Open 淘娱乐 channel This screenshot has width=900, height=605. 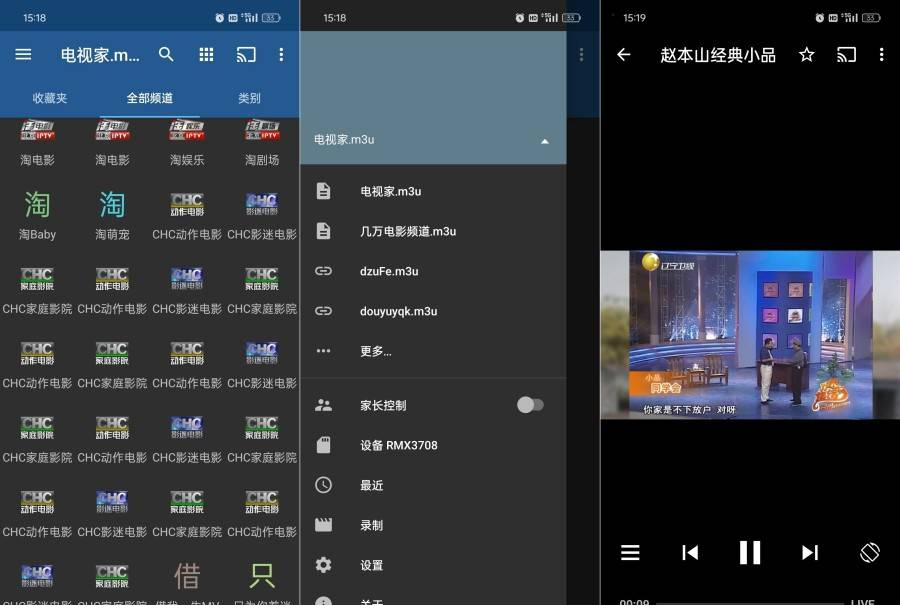tap(187, 144)
